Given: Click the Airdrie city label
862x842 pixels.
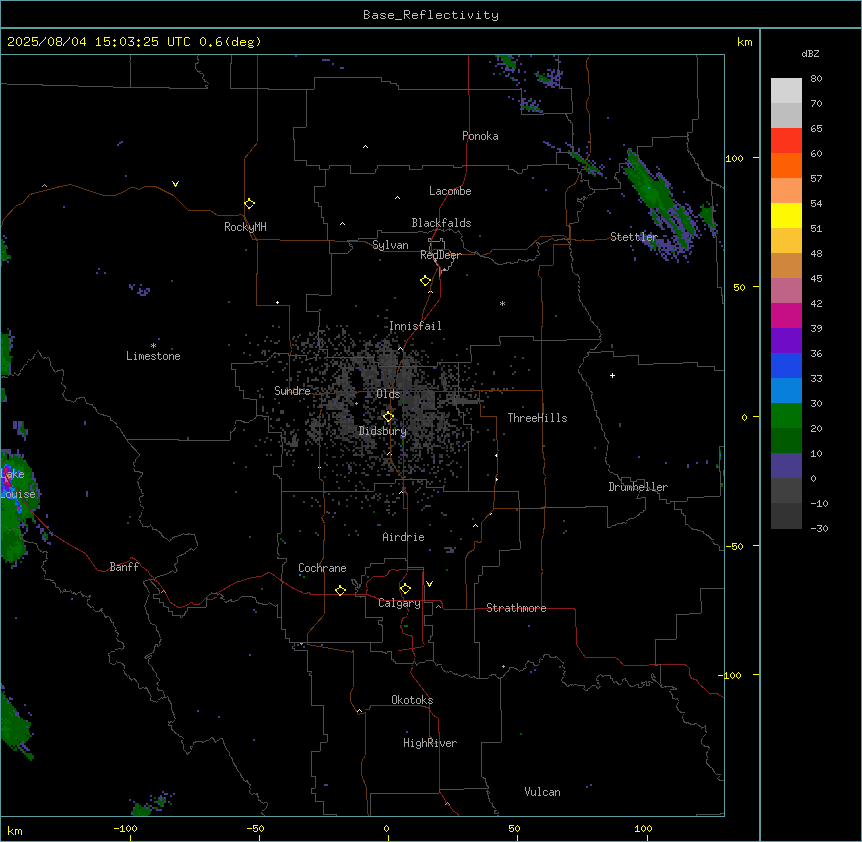Looking at the screenshot, I should (404, 537).
